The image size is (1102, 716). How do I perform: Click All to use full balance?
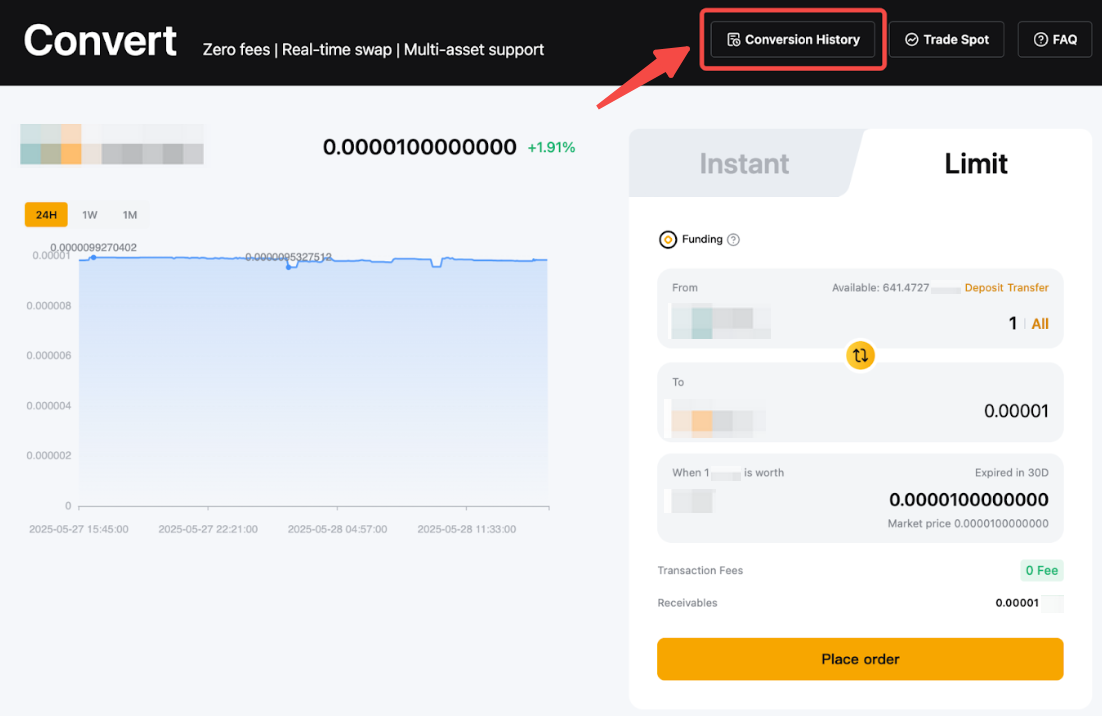pos(1040,324)
